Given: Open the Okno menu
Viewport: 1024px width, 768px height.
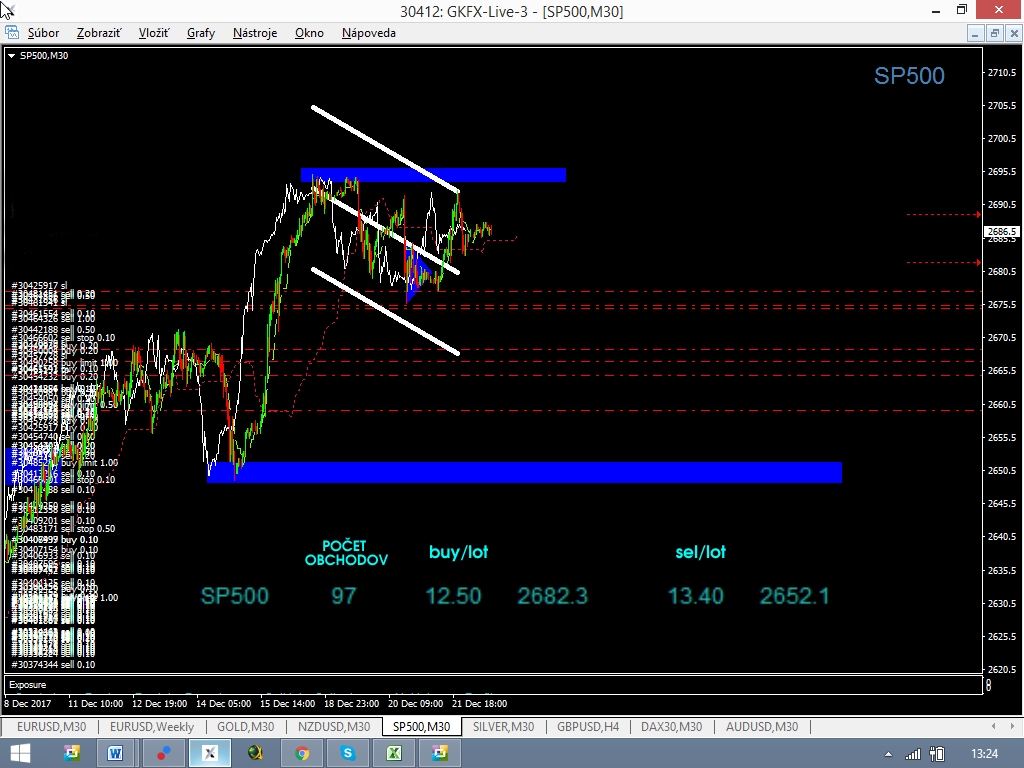Looking at the screenshot, I should (309, 33).
